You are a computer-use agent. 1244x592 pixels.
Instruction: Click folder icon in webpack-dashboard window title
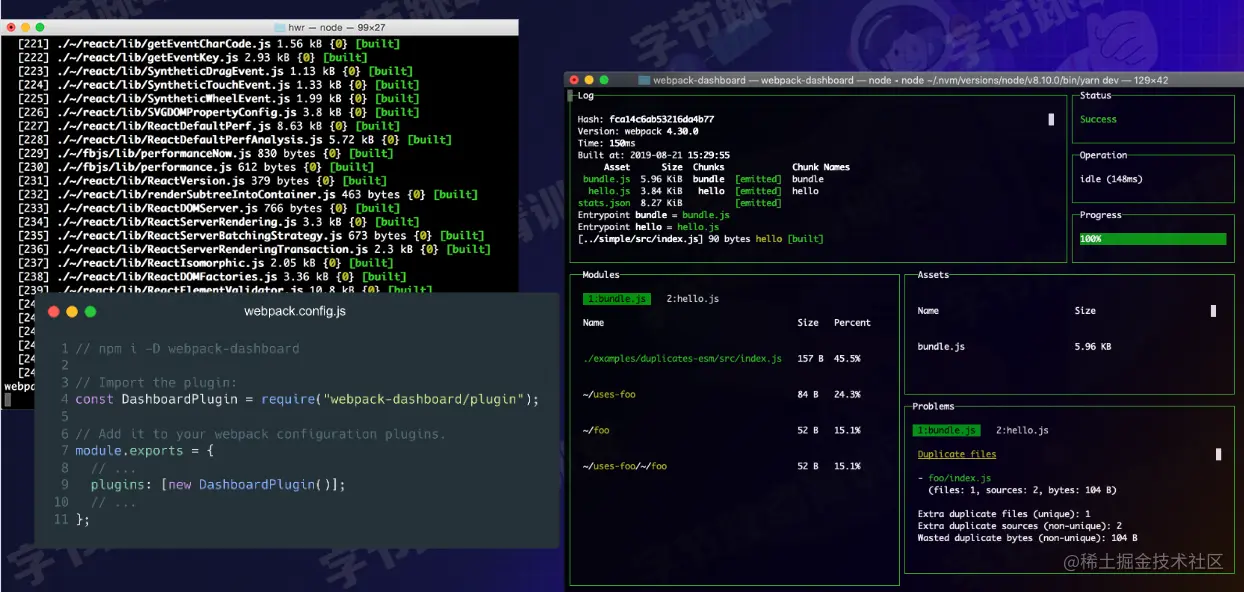(644, 80)
